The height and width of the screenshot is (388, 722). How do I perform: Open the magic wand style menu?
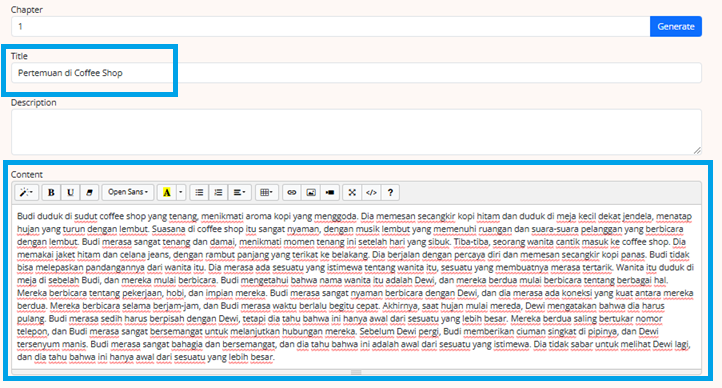click(26, 192)
